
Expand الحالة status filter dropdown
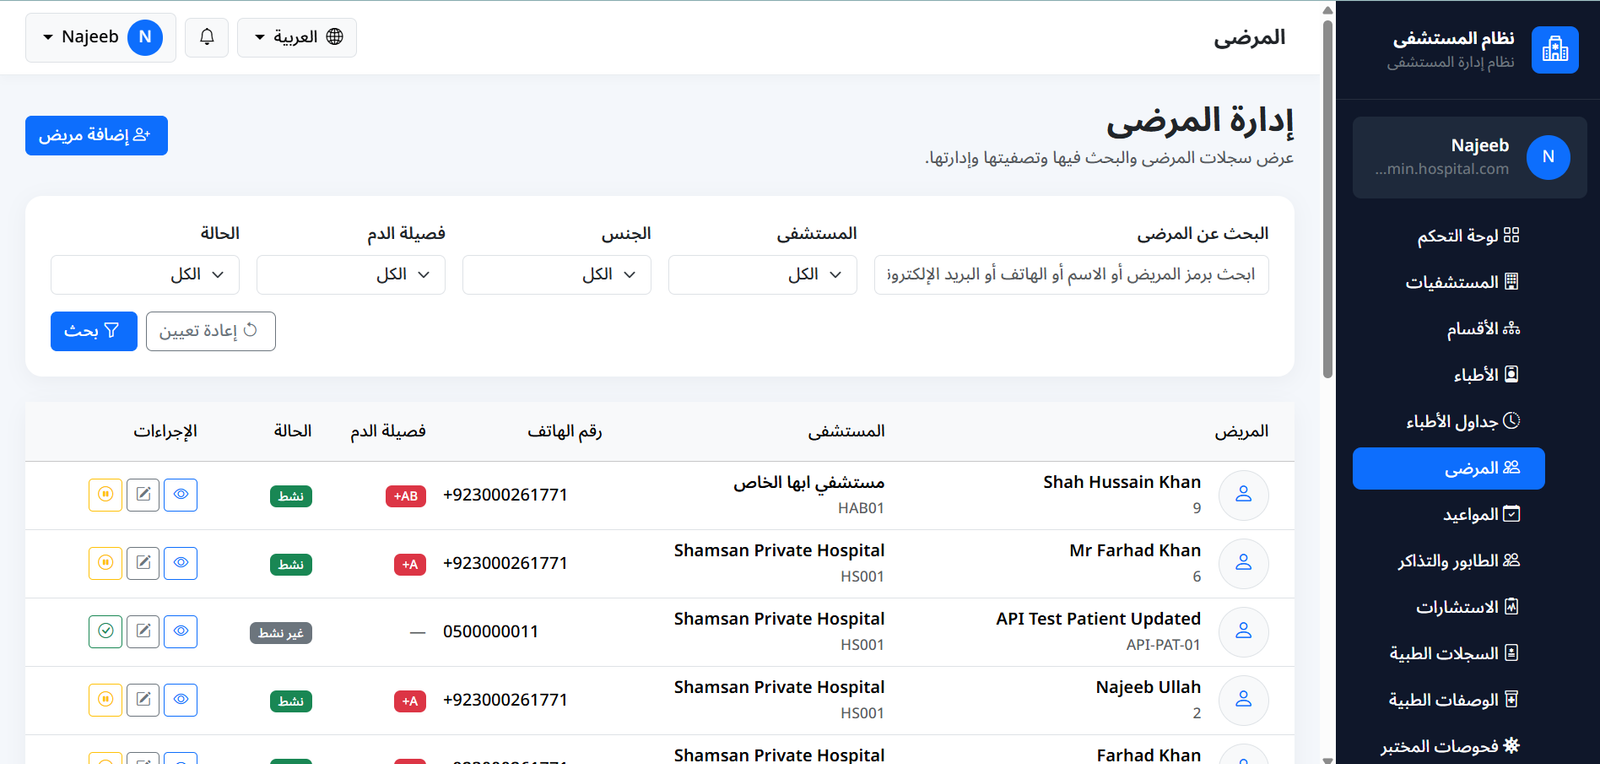click(145, 275)
